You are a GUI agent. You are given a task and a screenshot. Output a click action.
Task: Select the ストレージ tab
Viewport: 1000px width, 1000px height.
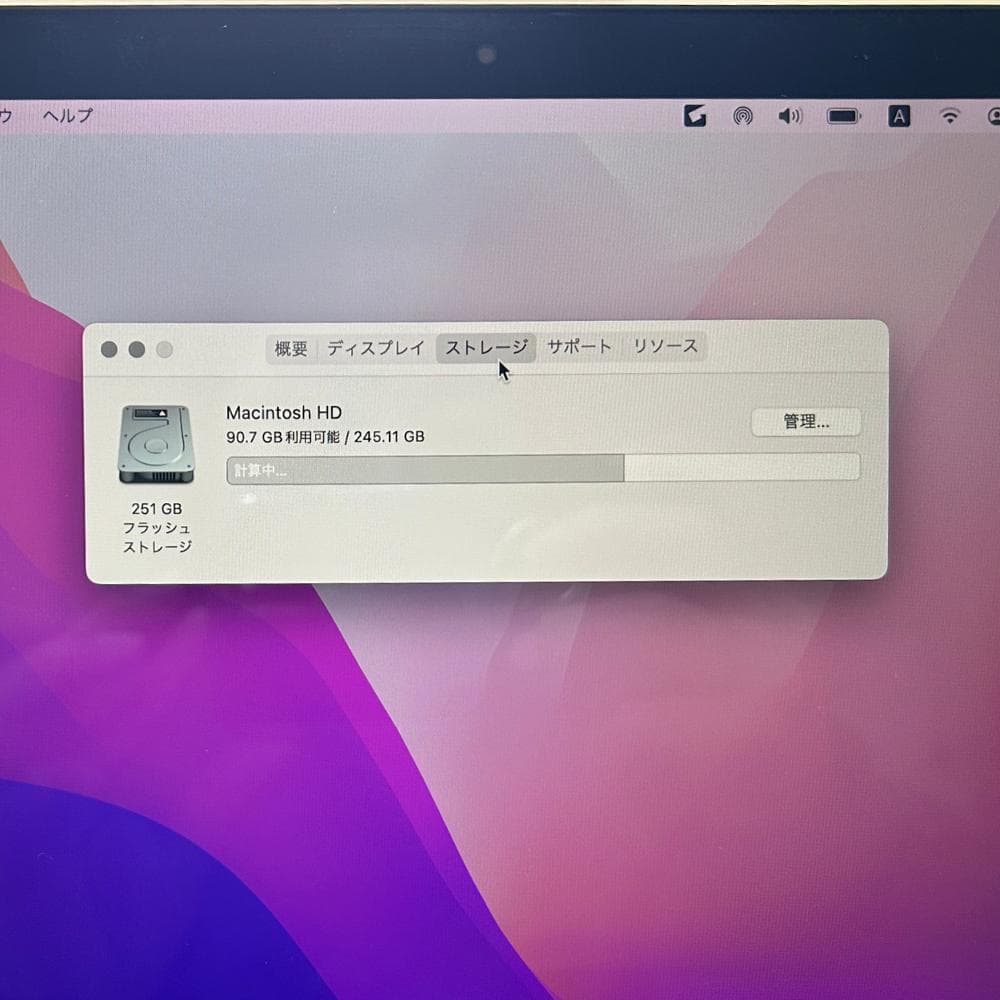pos(484,348)
